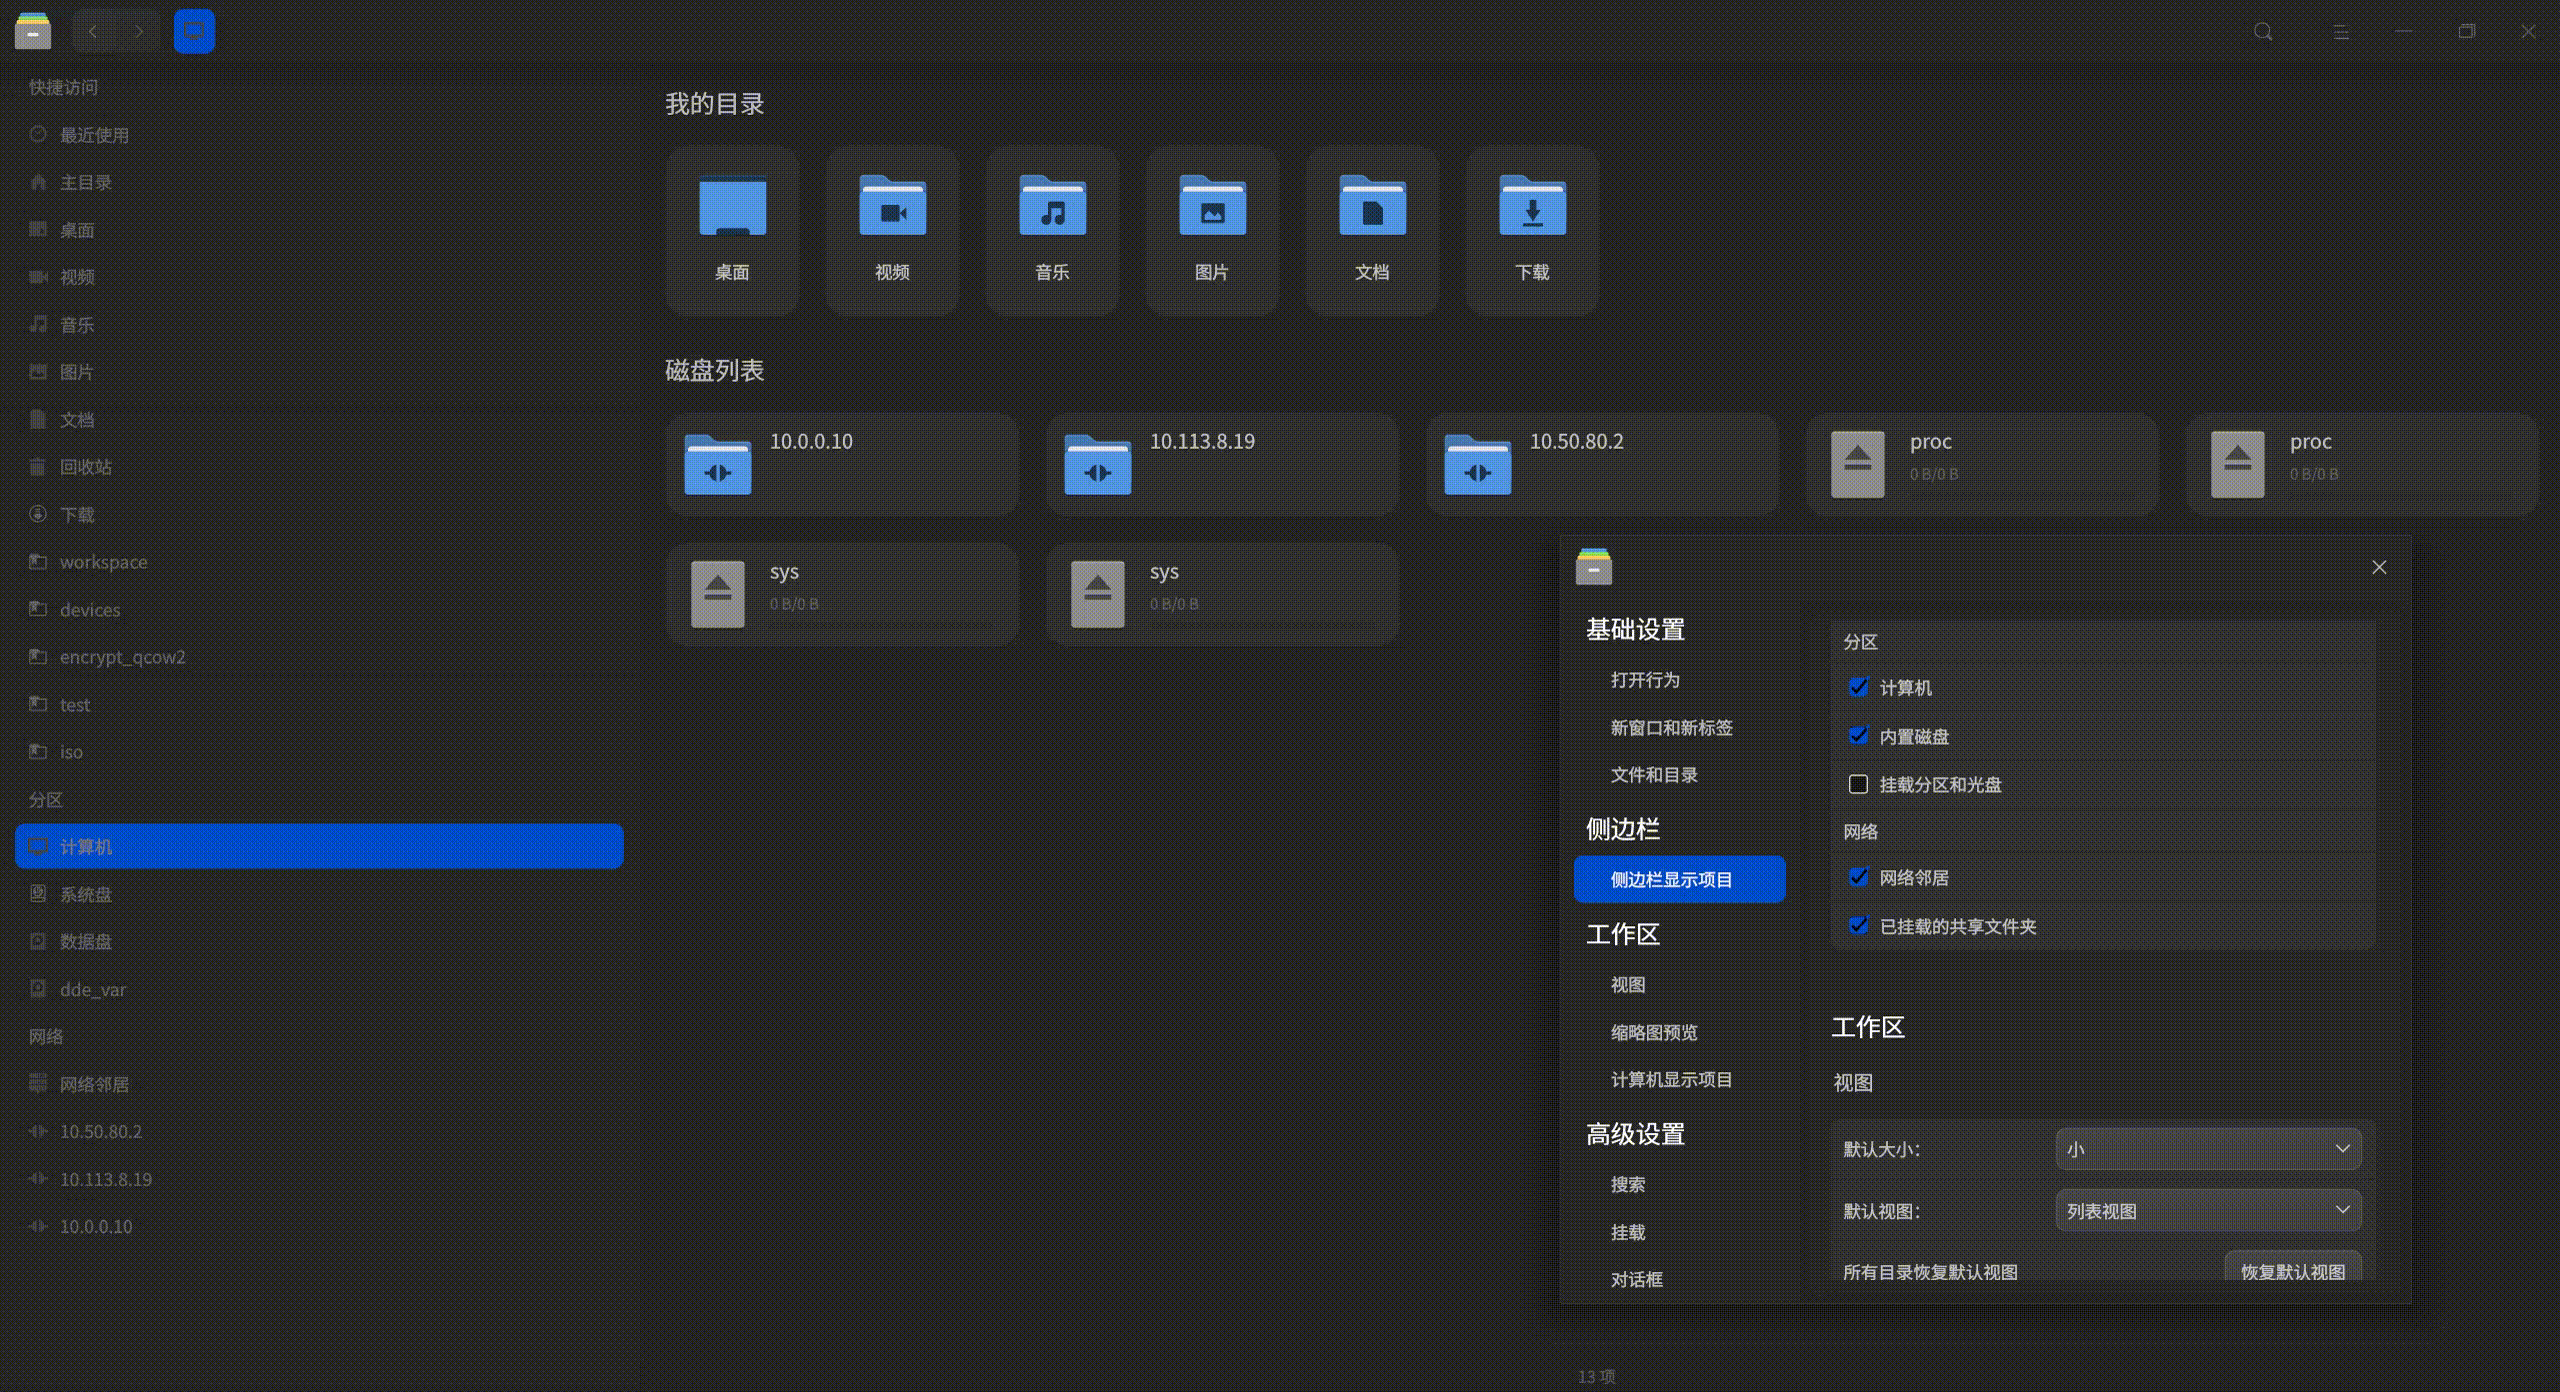Select 网络邻居 in the sidebar
The image size is (2560, 1392).
tap(319, 1084)
